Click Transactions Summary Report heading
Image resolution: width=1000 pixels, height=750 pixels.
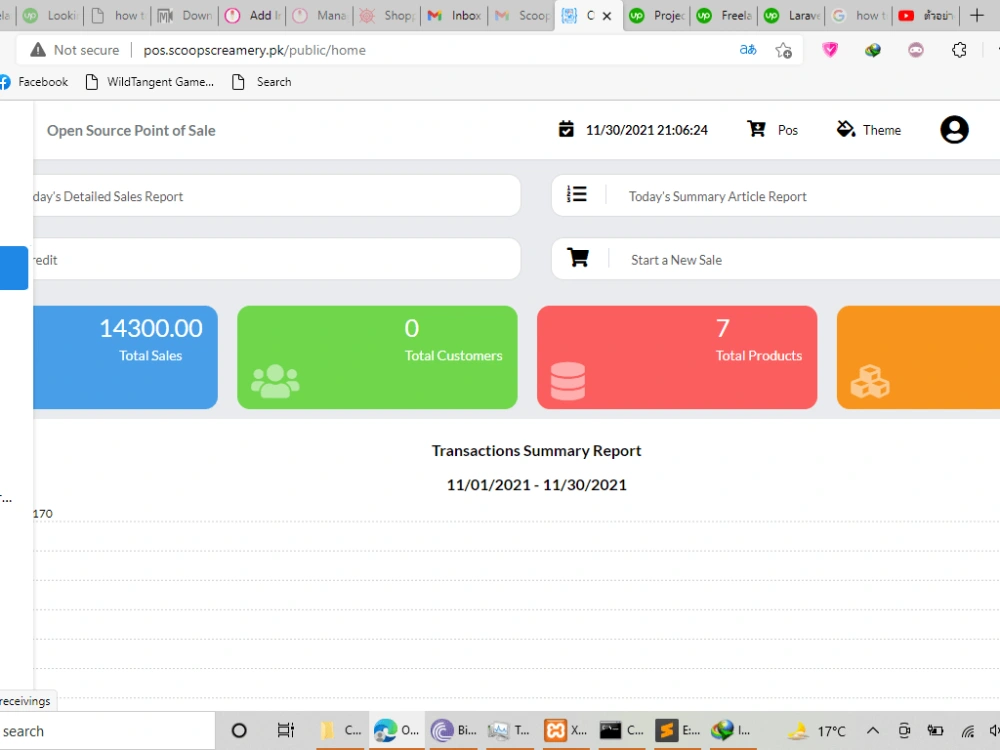[x=536, y=450]
